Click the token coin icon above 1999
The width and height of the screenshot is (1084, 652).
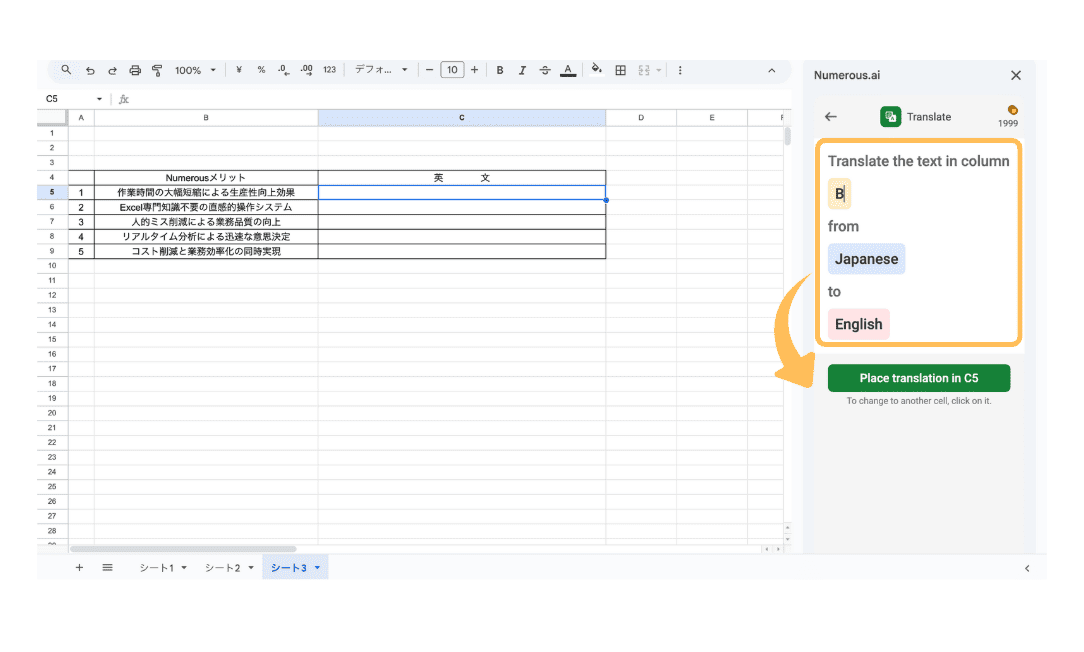(x=1012, y=110)
